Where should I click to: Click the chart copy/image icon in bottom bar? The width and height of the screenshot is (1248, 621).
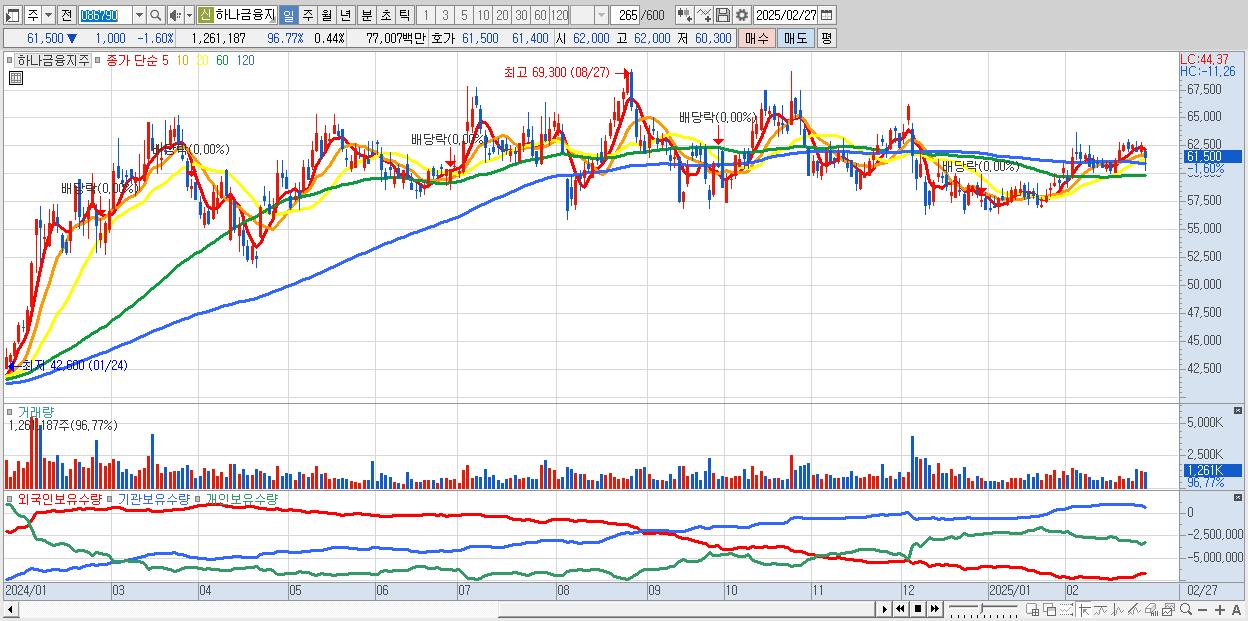[1168, 609]
